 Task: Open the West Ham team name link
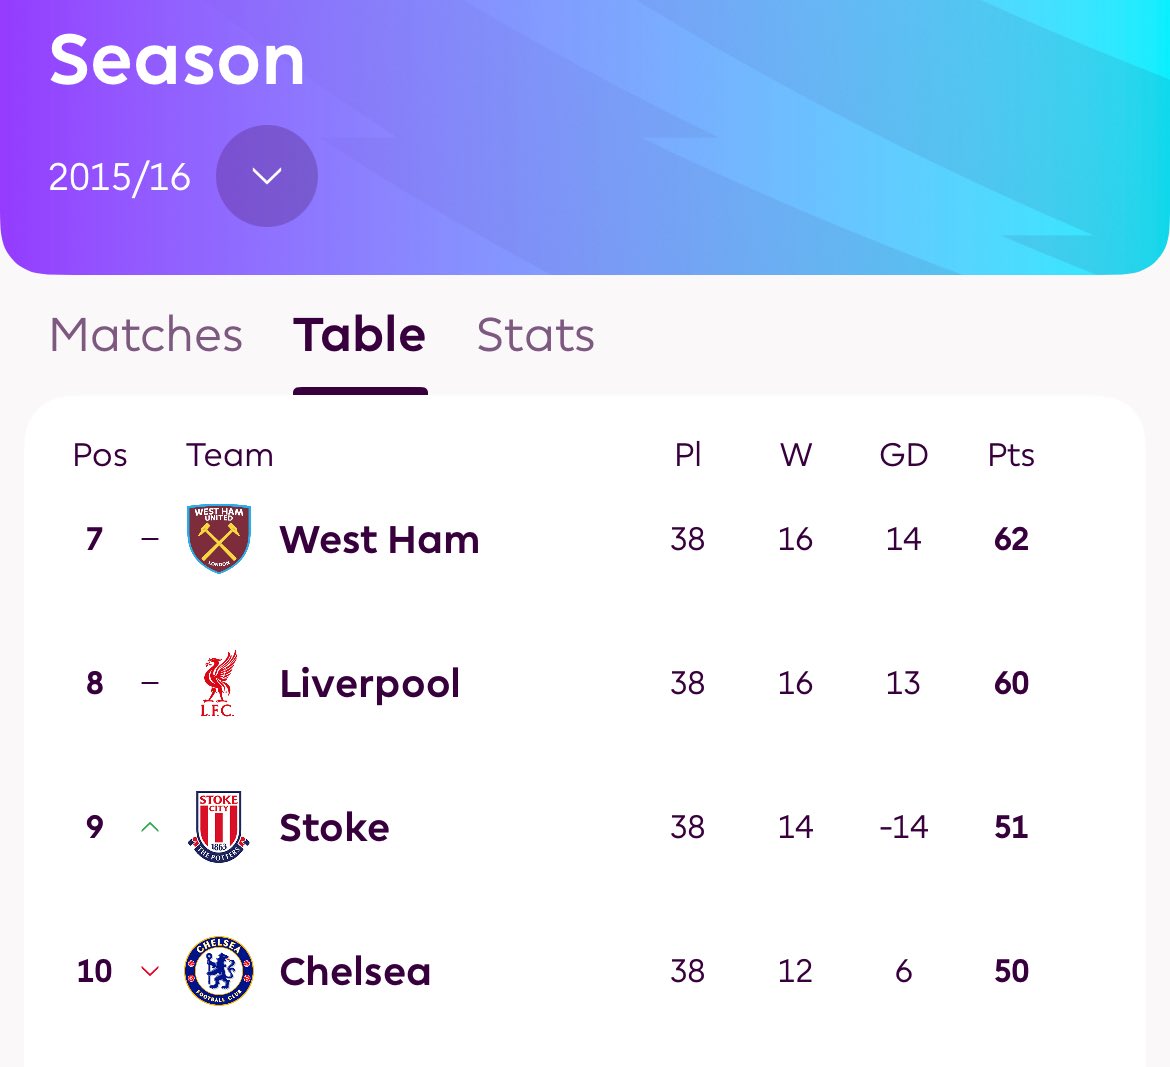379,539
